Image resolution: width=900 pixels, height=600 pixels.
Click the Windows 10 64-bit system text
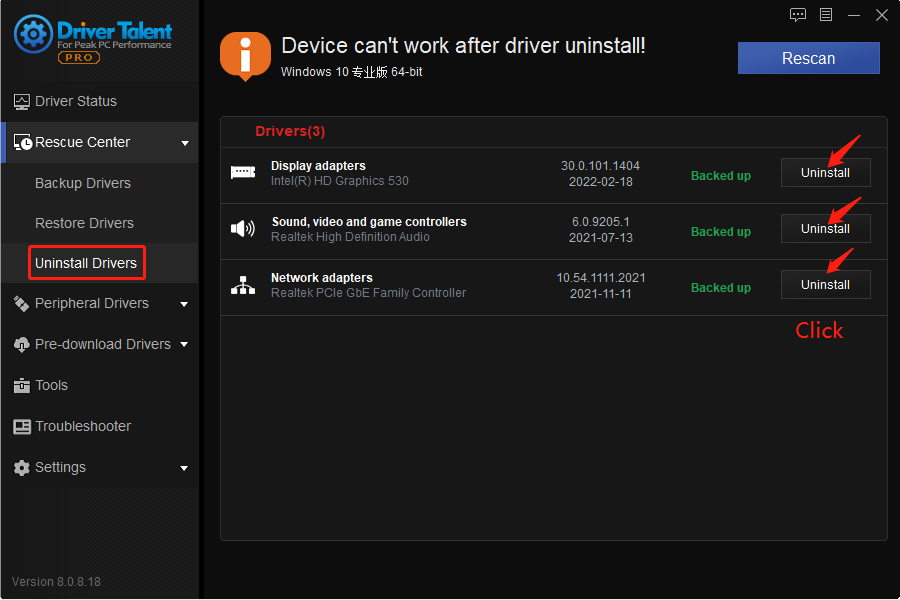pos(351,72)
